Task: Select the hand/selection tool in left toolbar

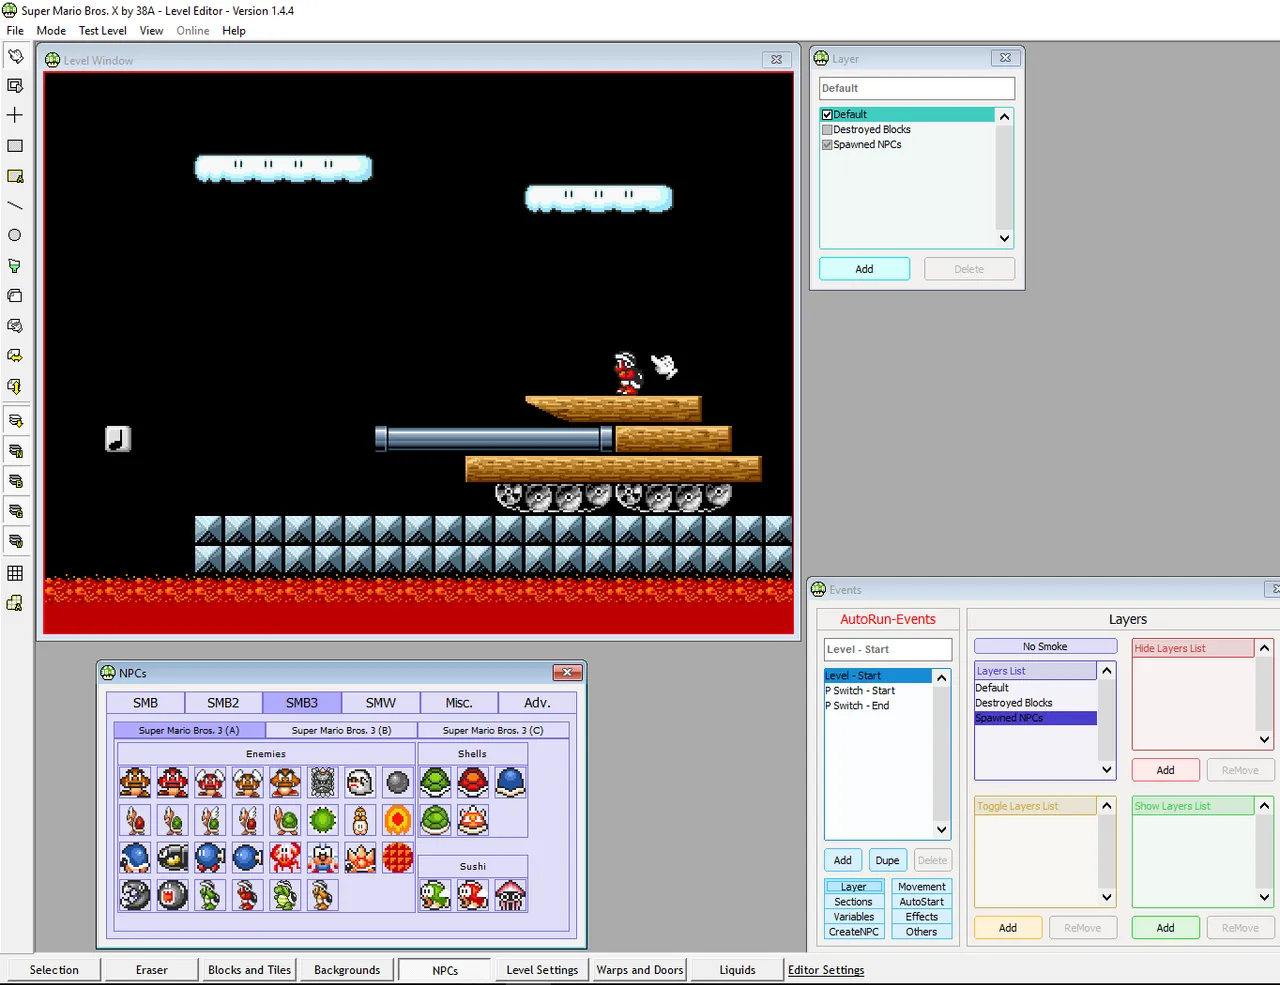Action: pyautogui.click(x=15, y=56)
